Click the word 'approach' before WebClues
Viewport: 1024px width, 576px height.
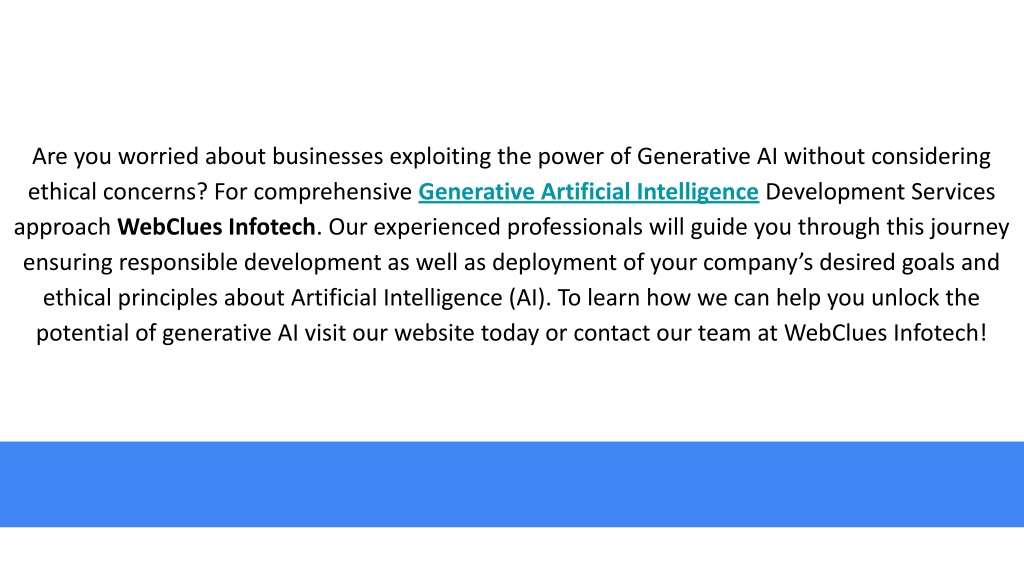62,227
